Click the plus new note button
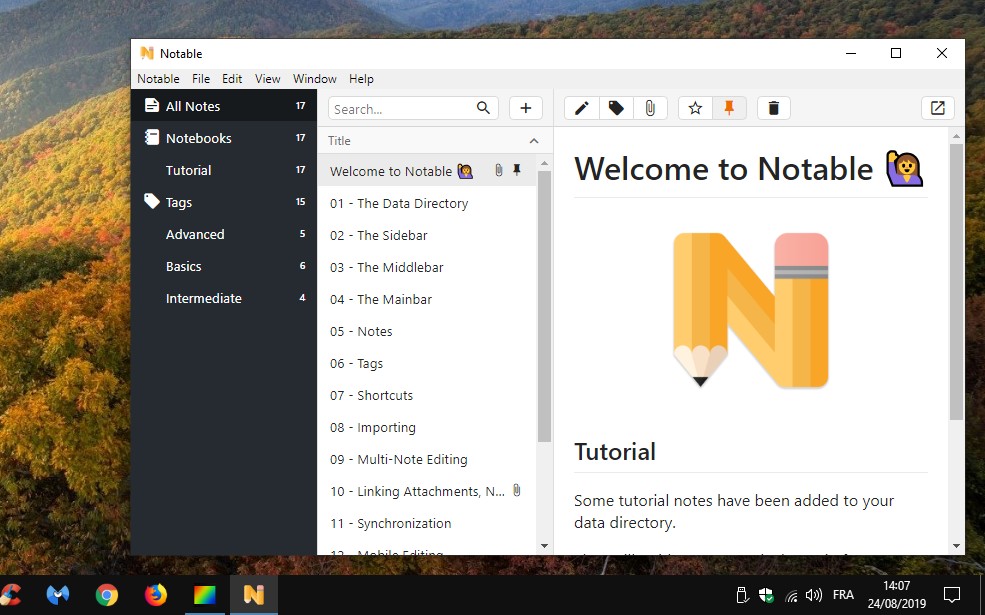The height and width of the screenshot is (615, 985). coord(526,108)
